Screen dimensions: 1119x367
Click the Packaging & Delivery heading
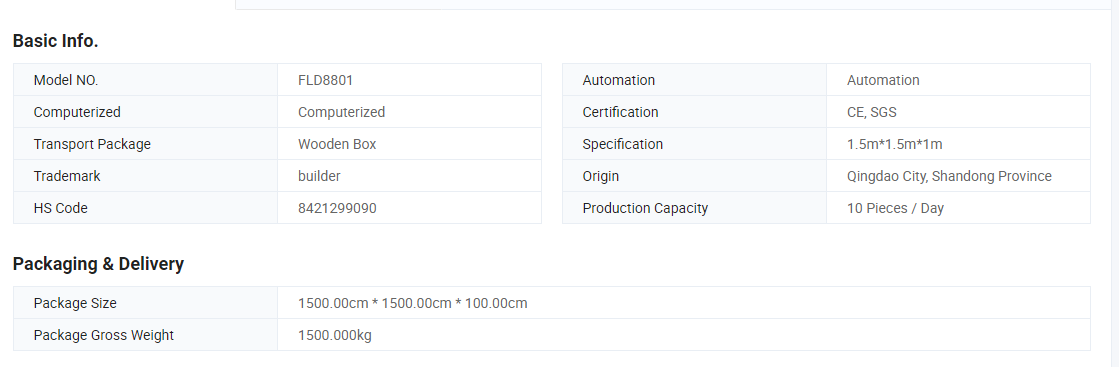coord(98,264)
